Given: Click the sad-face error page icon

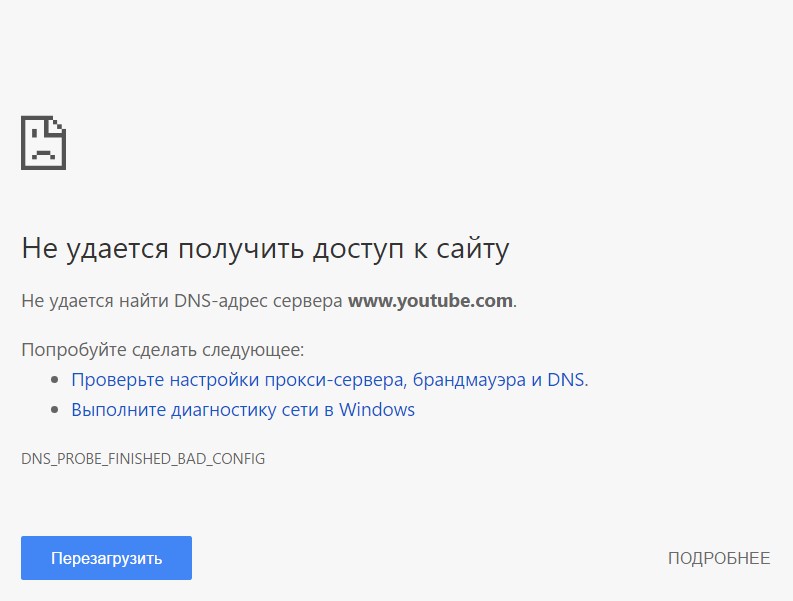Looking at the screenshot, I should (43, 143).
